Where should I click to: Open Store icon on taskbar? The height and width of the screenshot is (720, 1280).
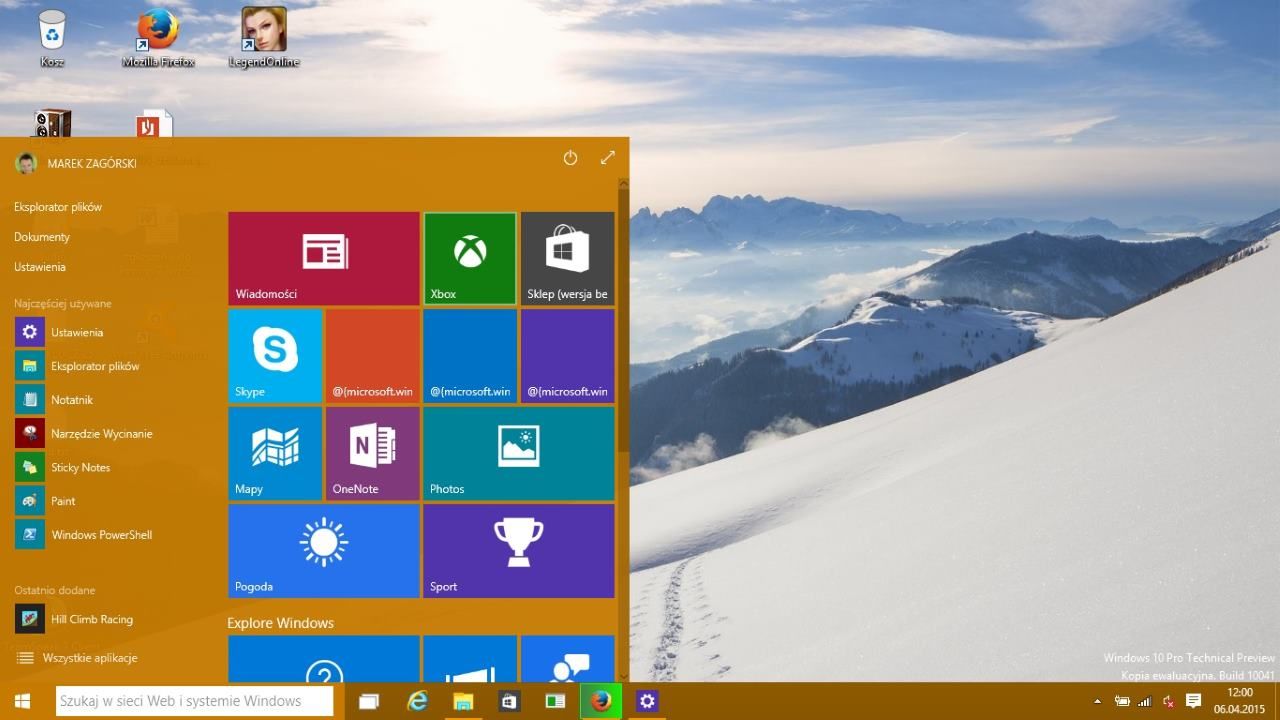509,701
